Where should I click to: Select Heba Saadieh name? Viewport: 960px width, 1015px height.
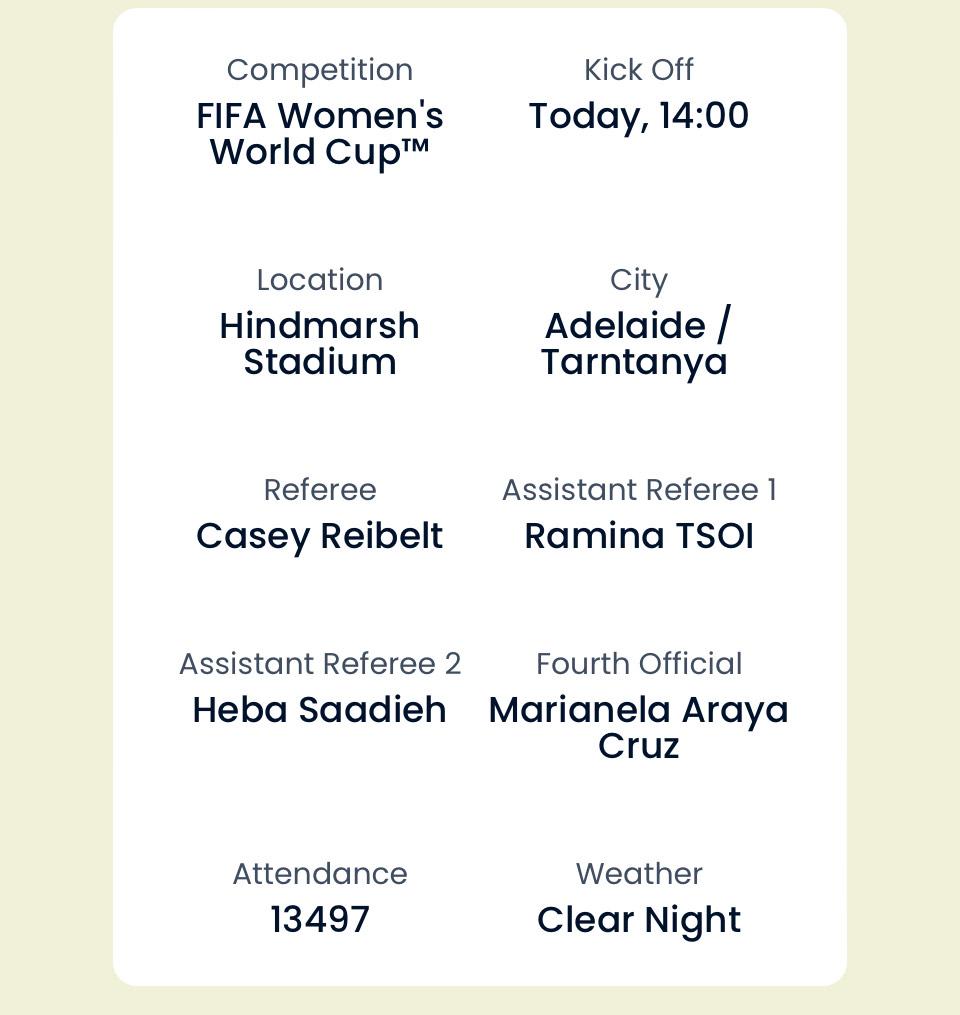[320, 710]
